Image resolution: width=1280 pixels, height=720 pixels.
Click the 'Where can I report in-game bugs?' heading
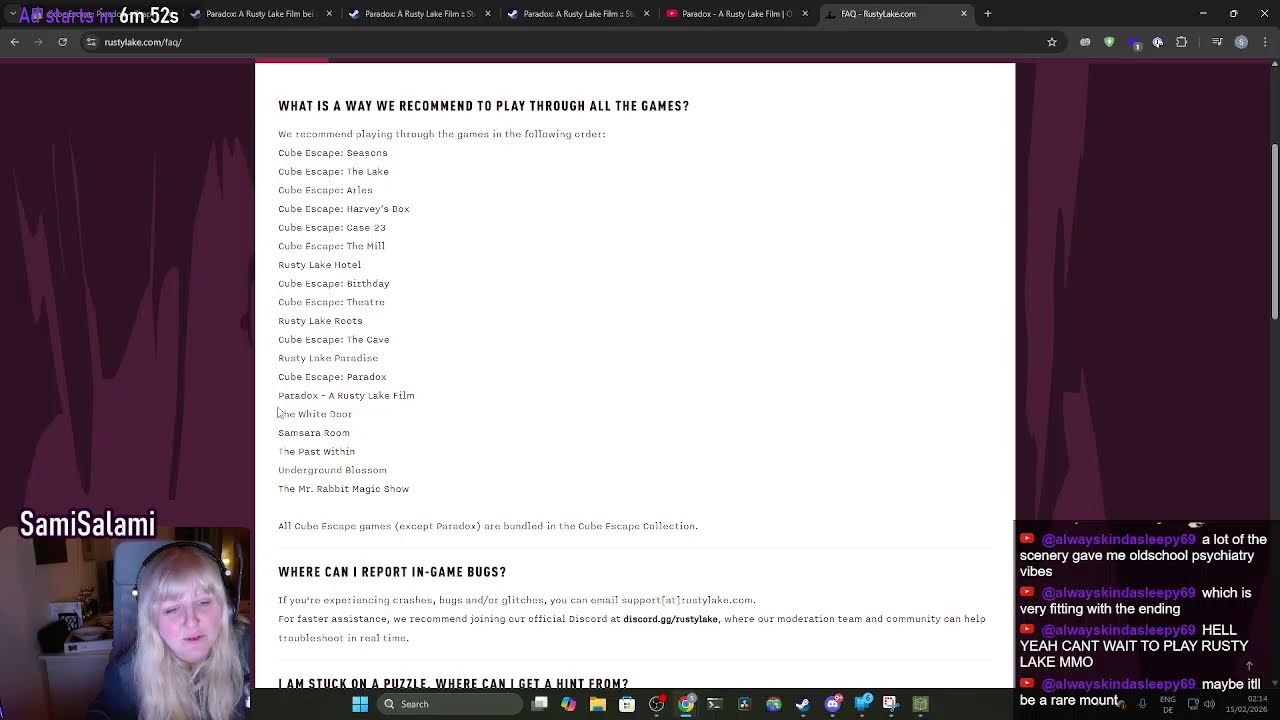392,572
